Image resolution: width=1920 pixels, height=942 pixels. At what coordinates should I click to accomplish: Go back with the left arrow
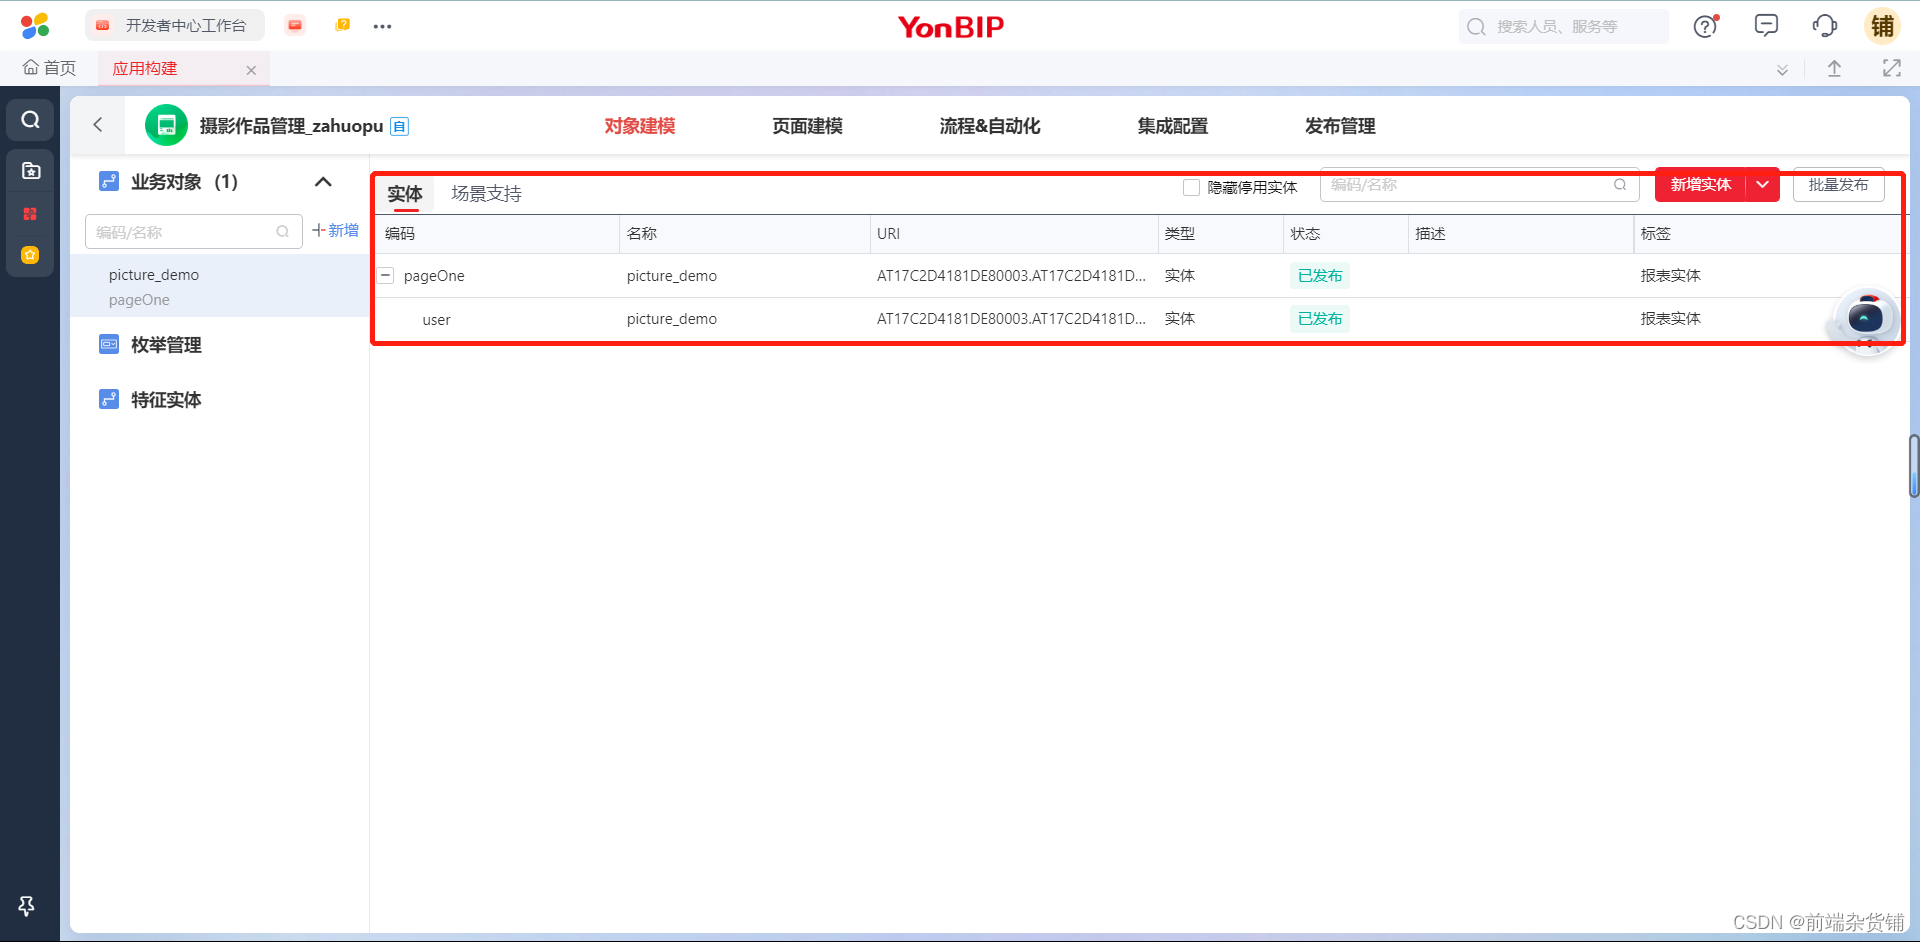coord(98,125)
